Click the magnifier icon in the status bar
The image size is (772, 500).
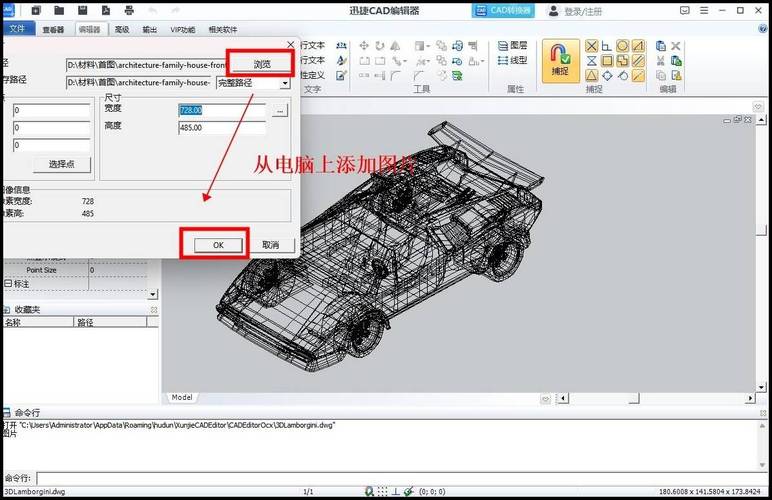click(x=369, y=491)
